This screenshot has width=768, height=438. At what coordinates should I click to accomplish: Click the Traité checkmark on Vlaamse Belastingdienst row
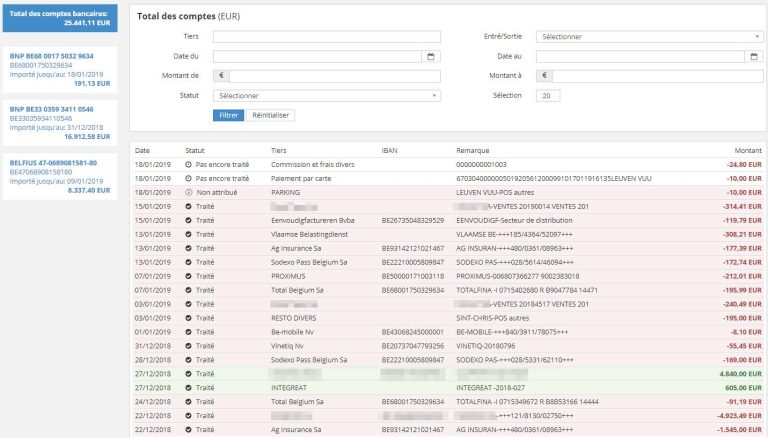pos(189,233)
